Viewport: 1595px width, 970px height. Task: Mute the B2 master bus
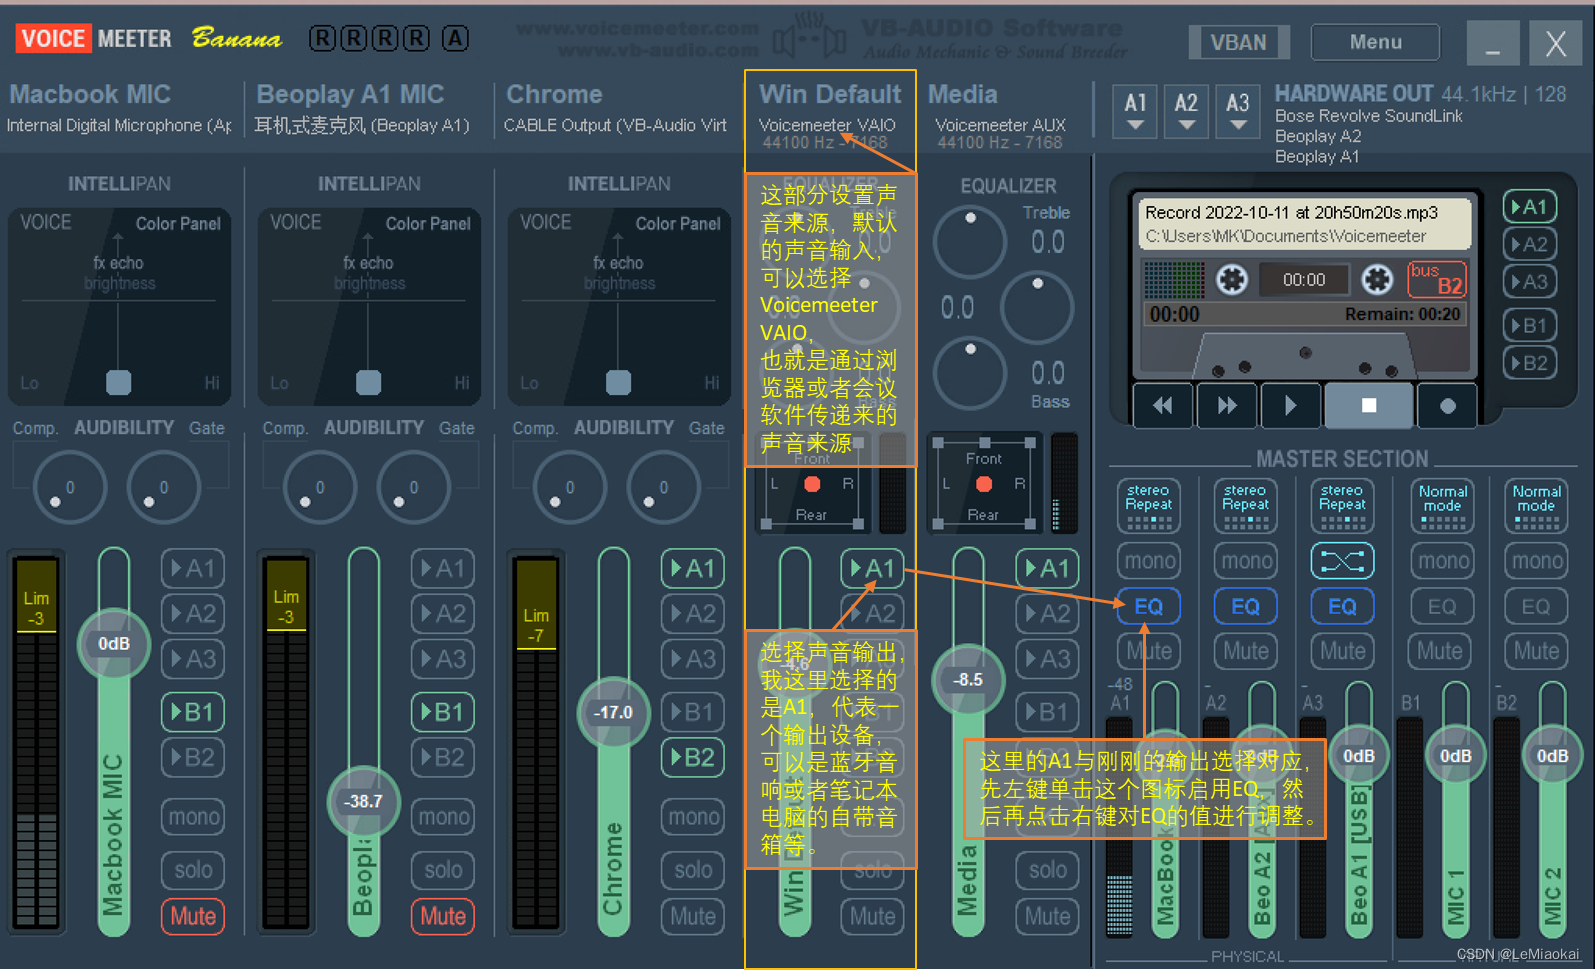[1536, 652]
